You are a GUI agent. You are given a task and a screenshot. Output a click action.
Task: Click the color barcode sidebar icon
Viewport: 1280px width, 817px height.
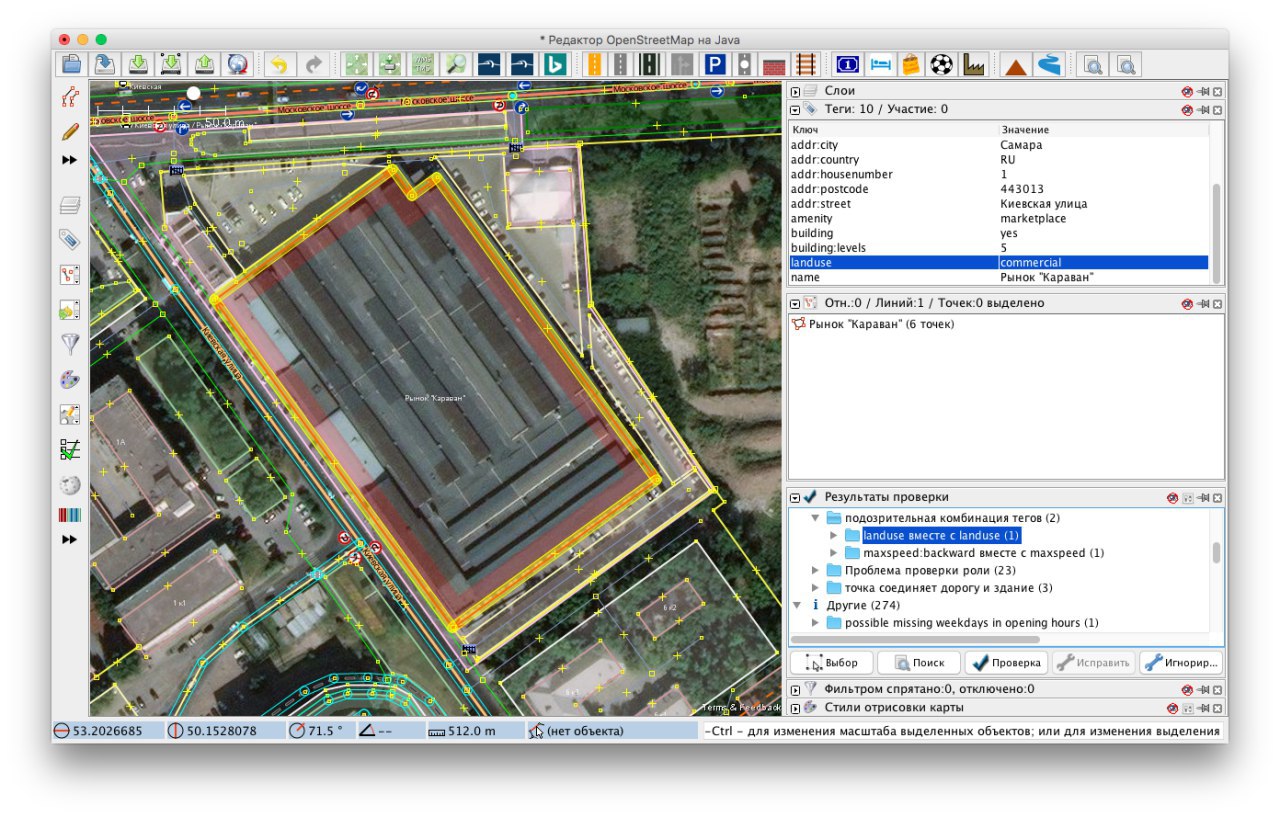[x=70, y=516]
